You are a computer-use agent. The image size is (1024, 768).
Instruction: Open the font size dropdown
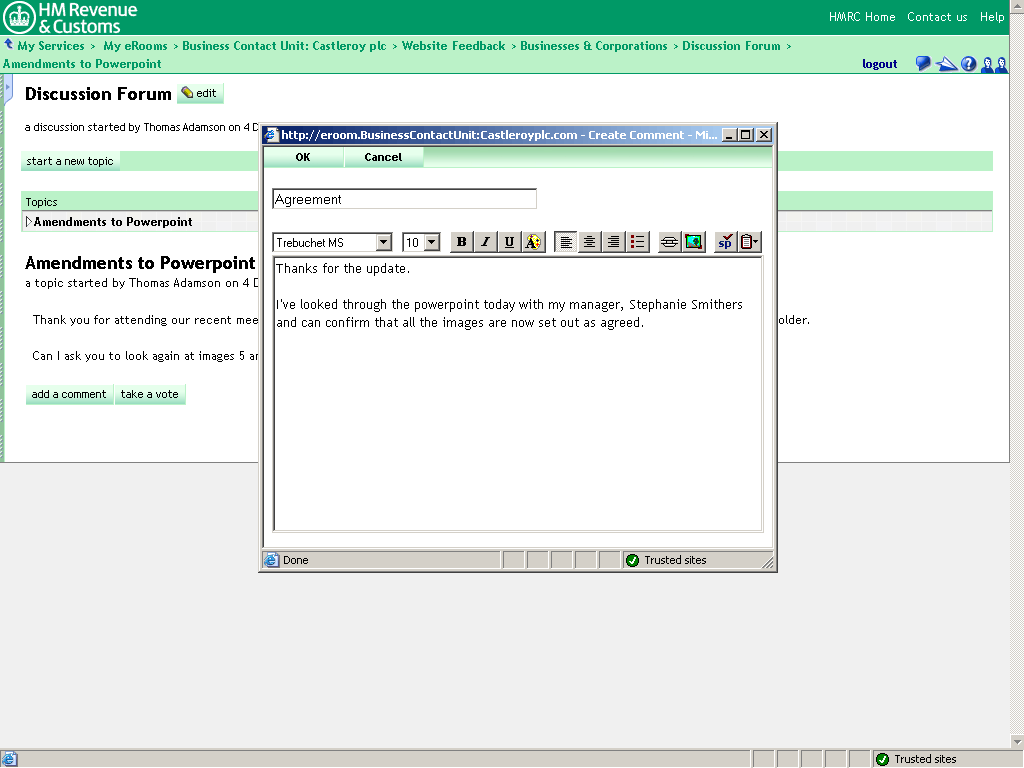coord(431,243)
